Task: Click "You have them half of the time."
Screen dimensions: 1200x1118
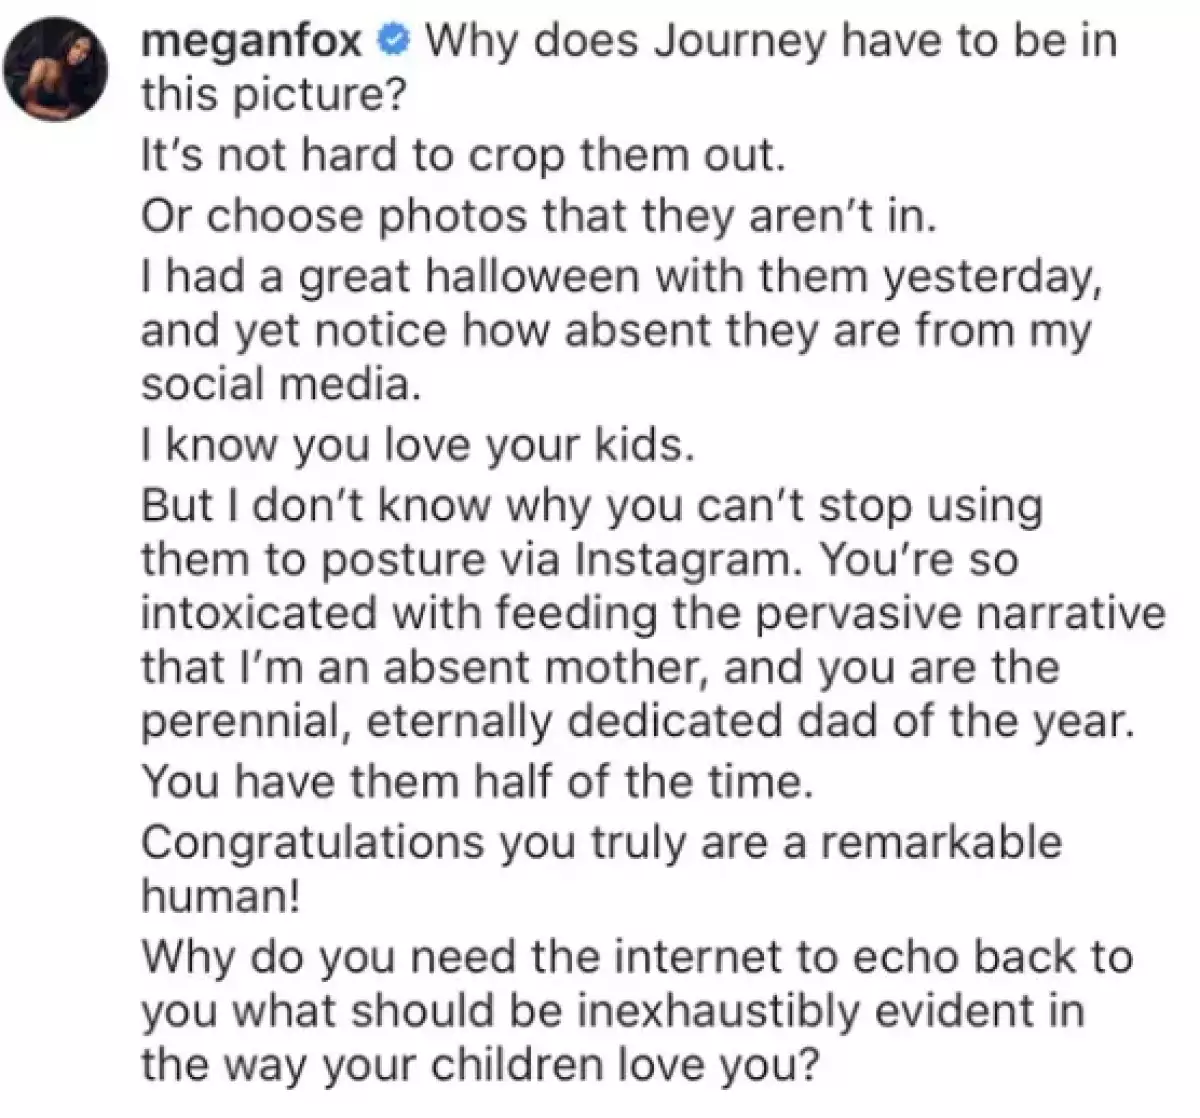Action: [x=474, y=781]
